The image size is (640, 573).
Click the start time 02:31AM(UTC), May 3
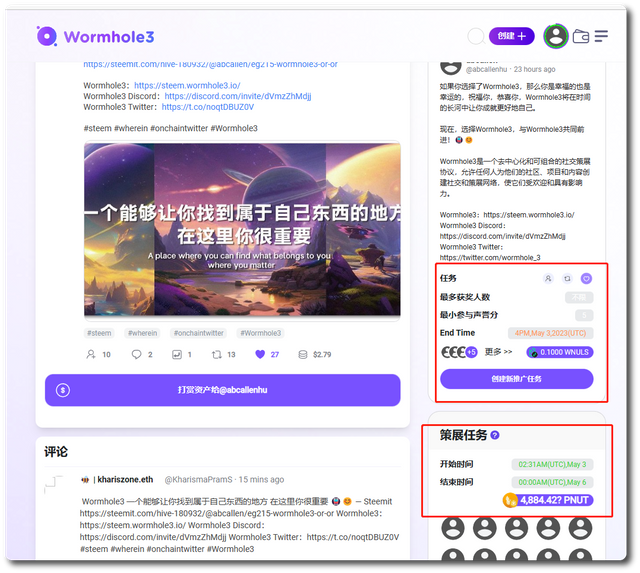552,464
